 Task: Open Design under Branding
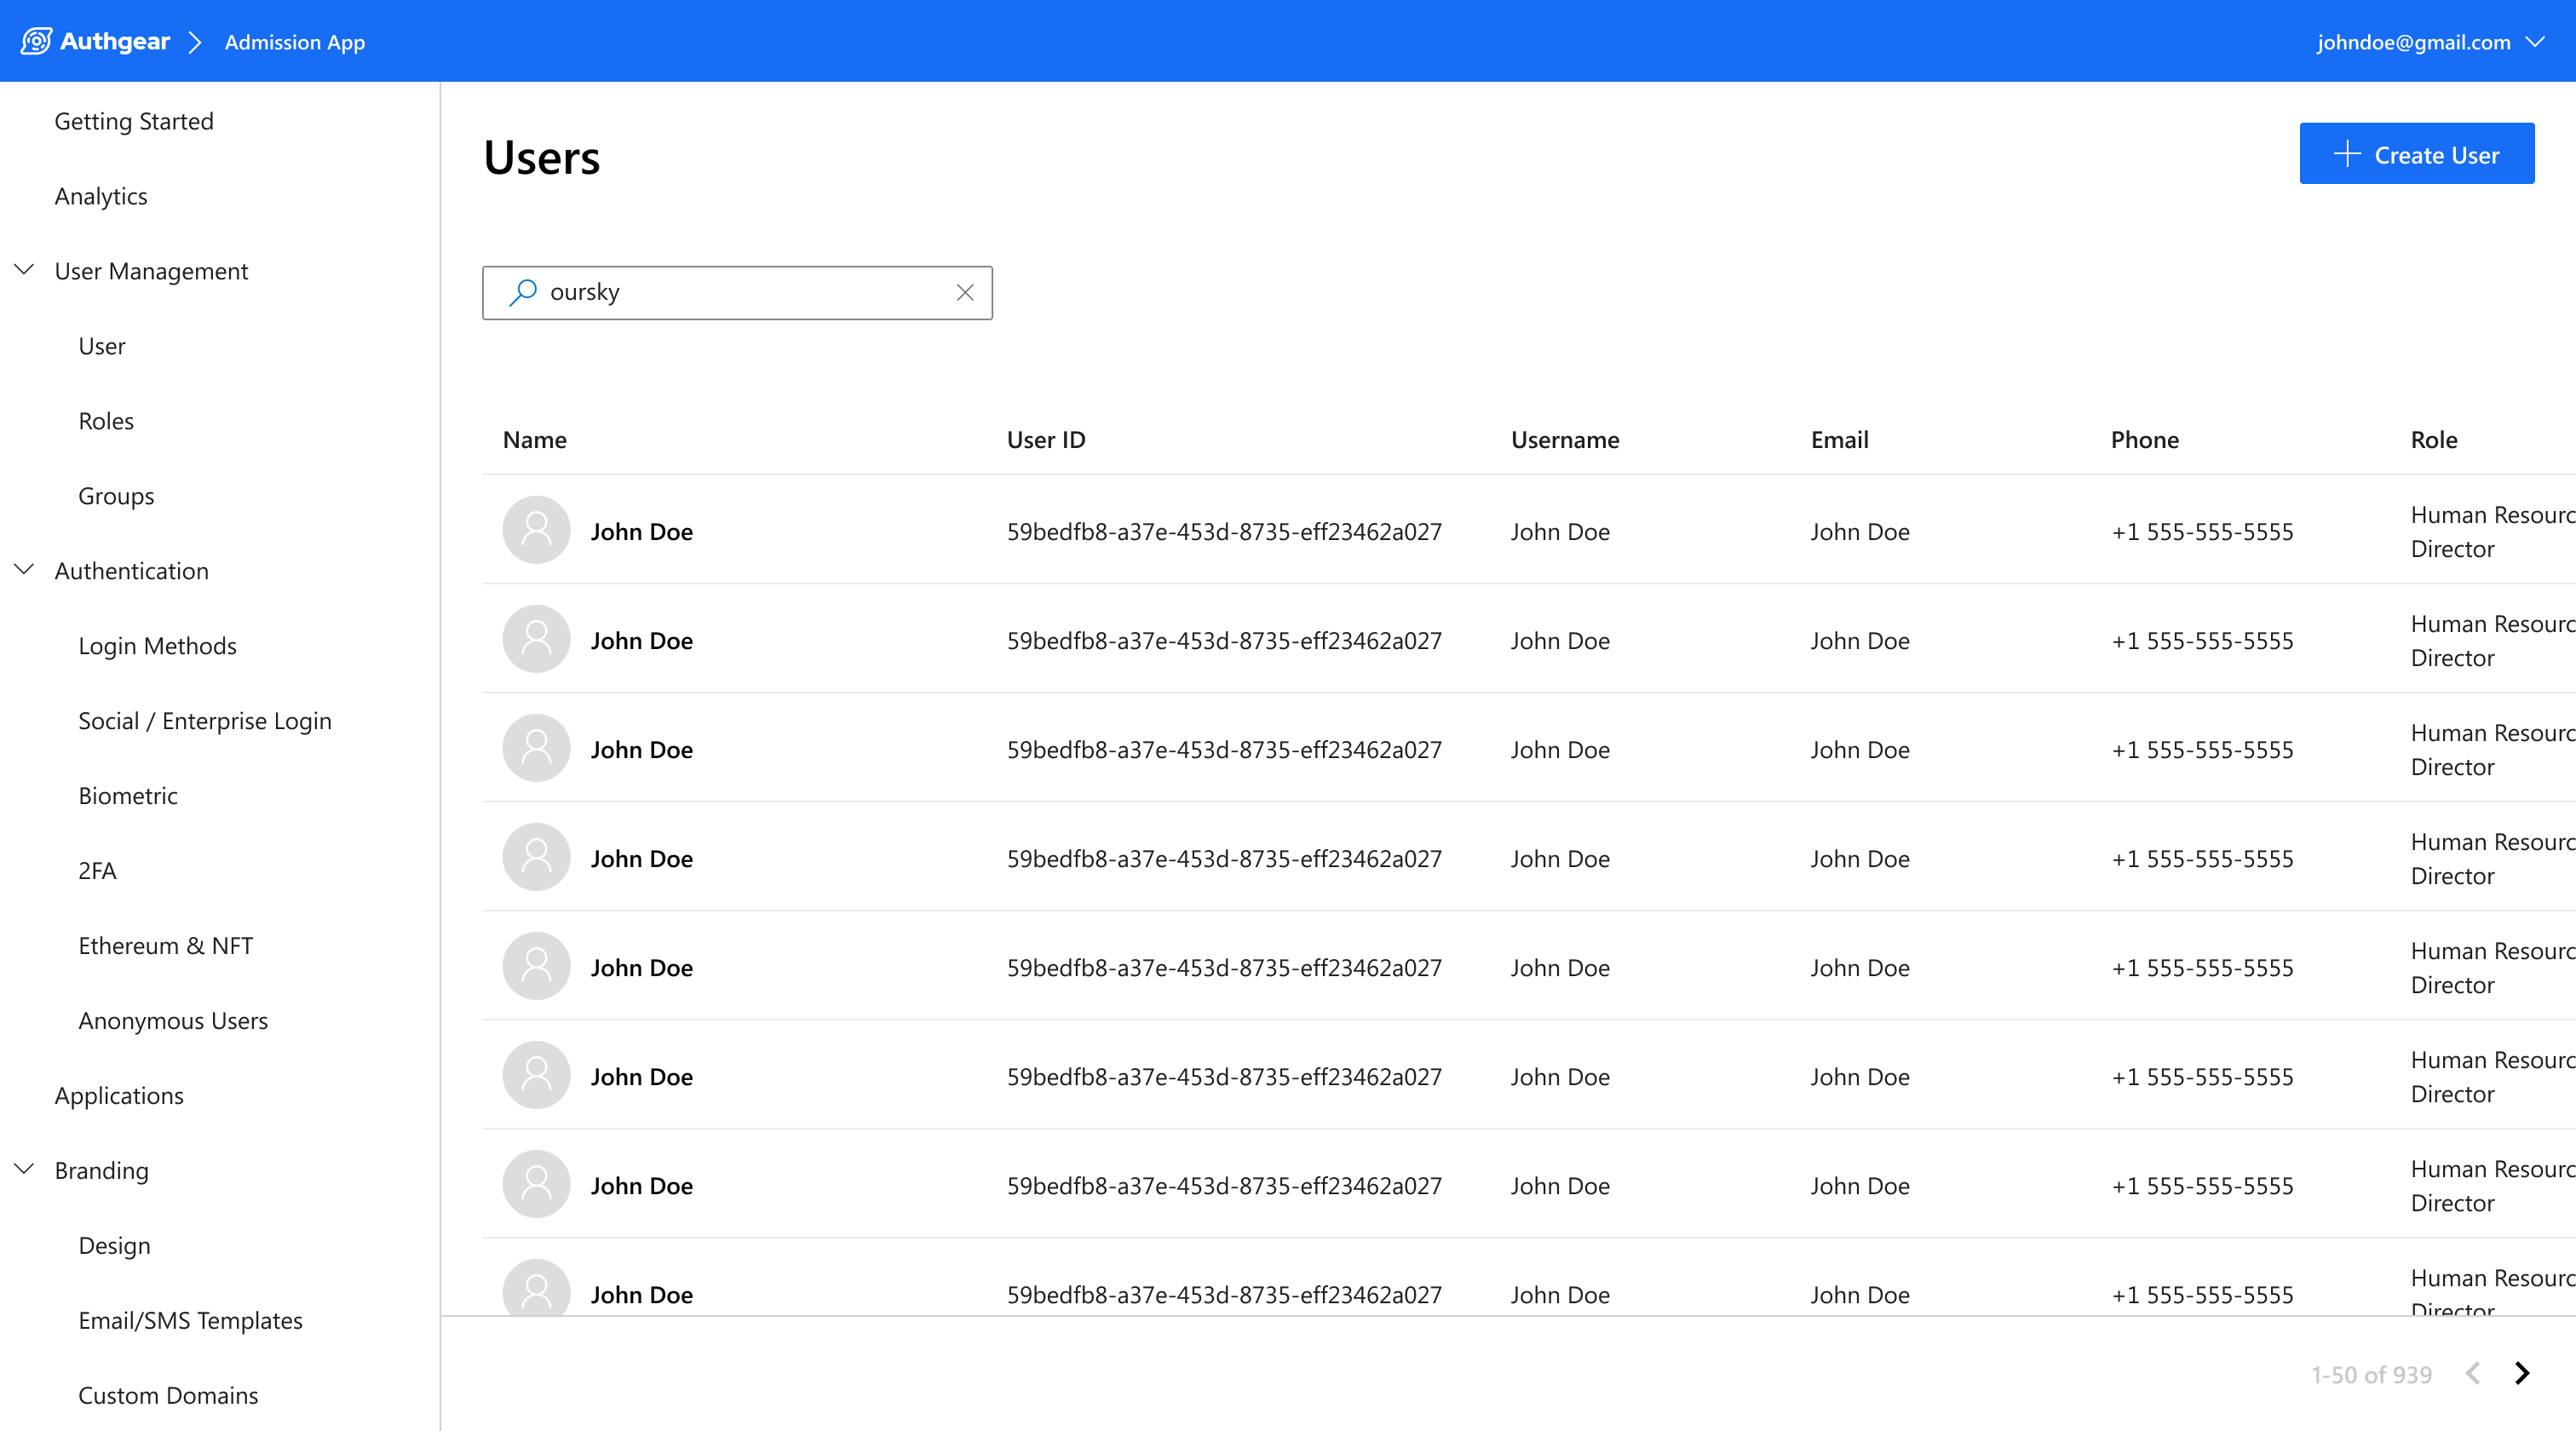click(114, 1246)
